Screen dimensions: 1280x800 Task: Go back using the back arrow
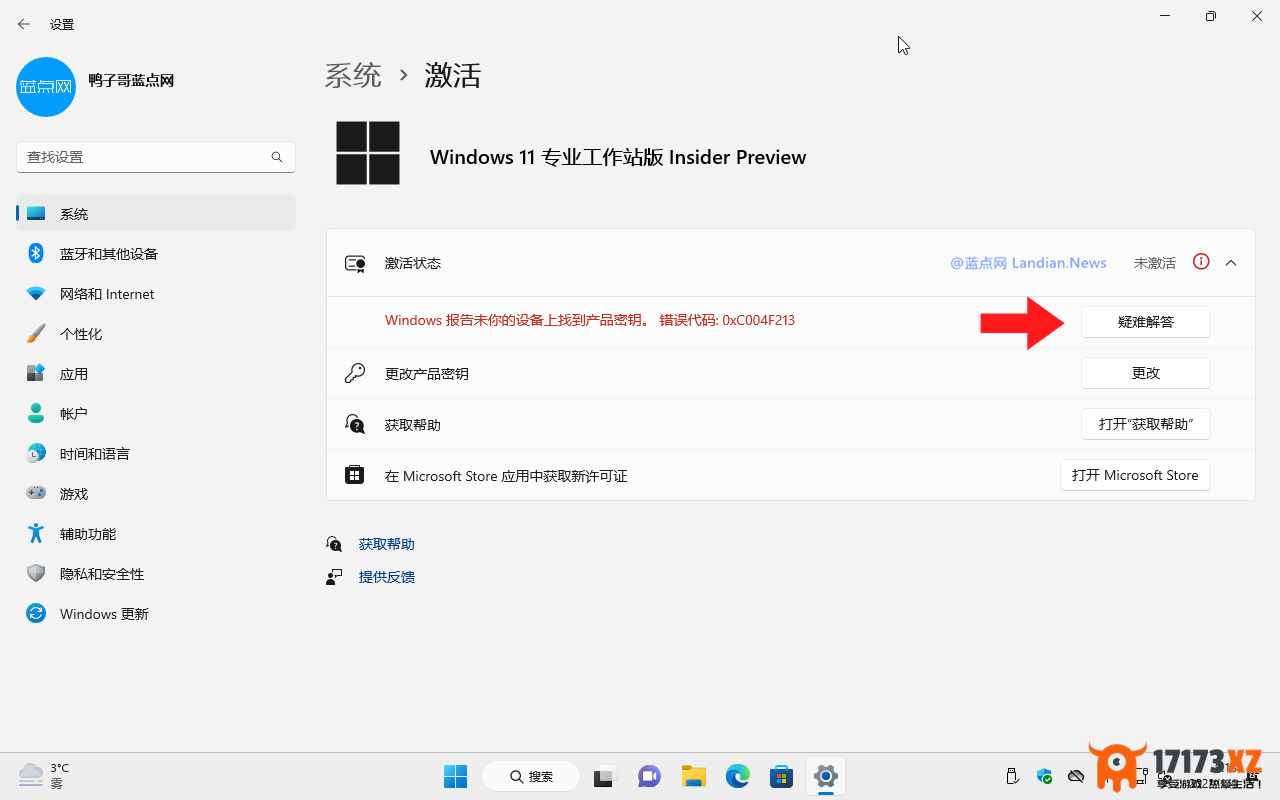(24, 24)
